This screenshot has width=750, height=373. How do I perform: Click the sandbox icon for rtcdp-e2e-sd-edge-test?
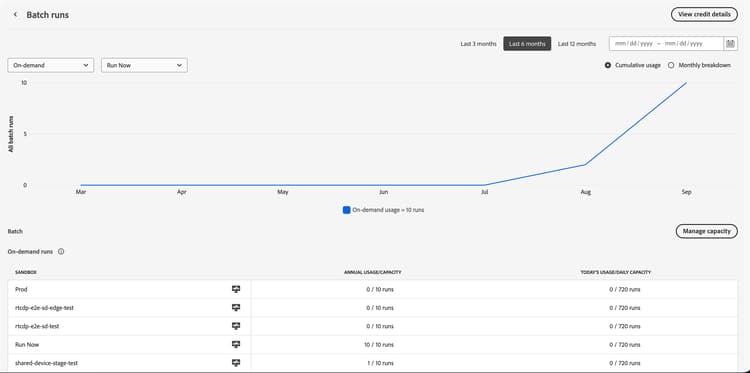[x=235, y=307]
